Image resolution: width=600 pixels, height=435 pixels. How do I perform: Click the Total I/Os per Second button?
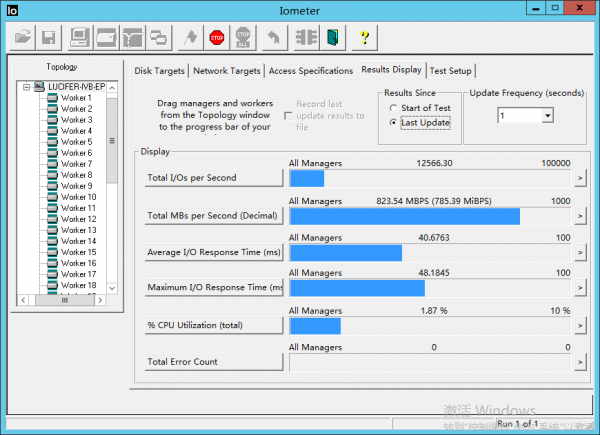pos(214,178)
